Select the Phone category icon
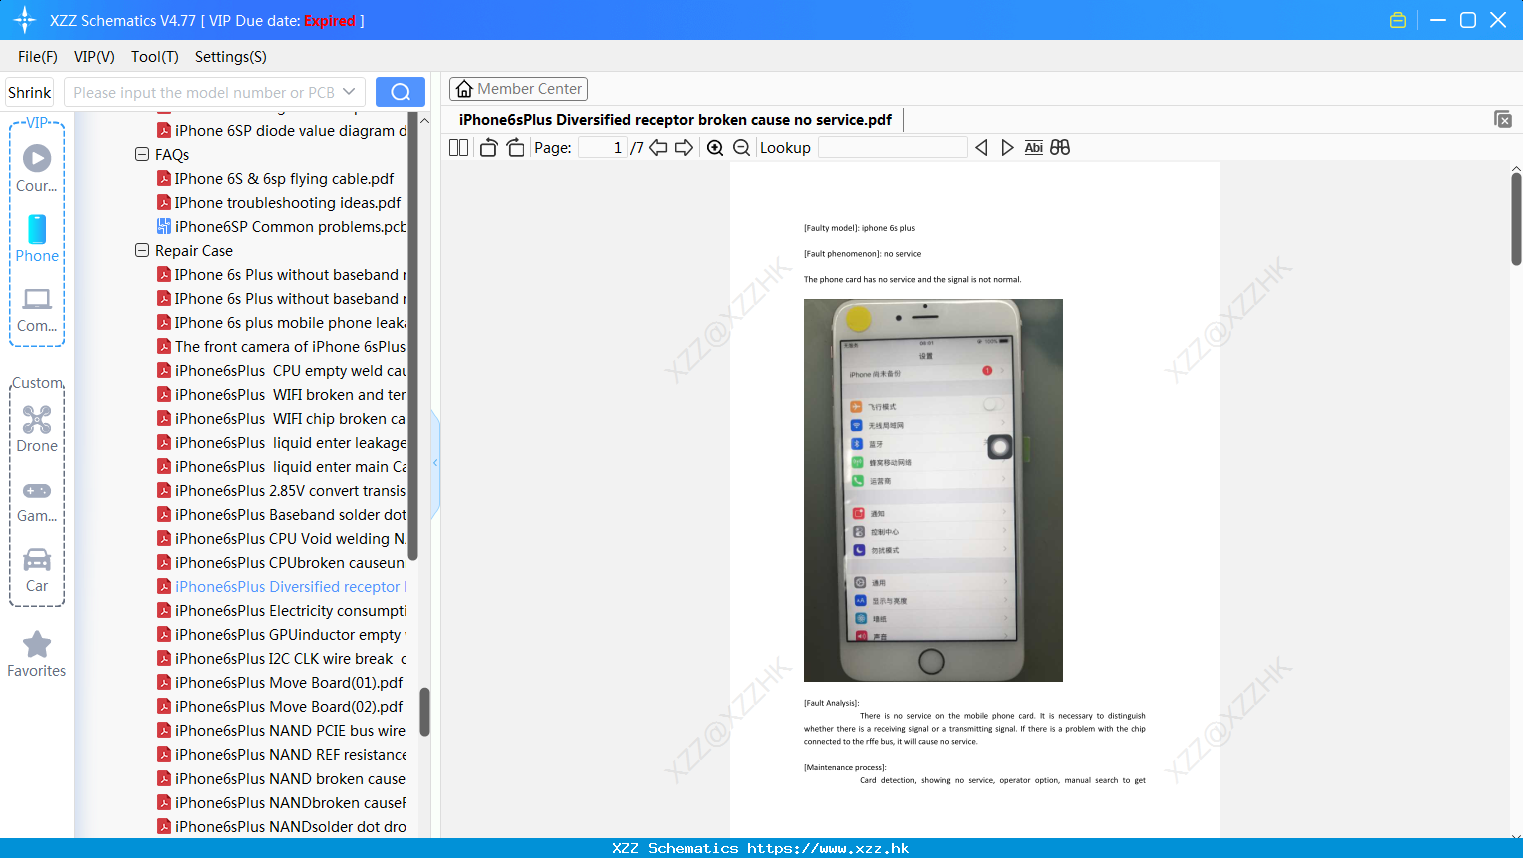This screenshot has height=858, width=1523. [x=37, y=239]
